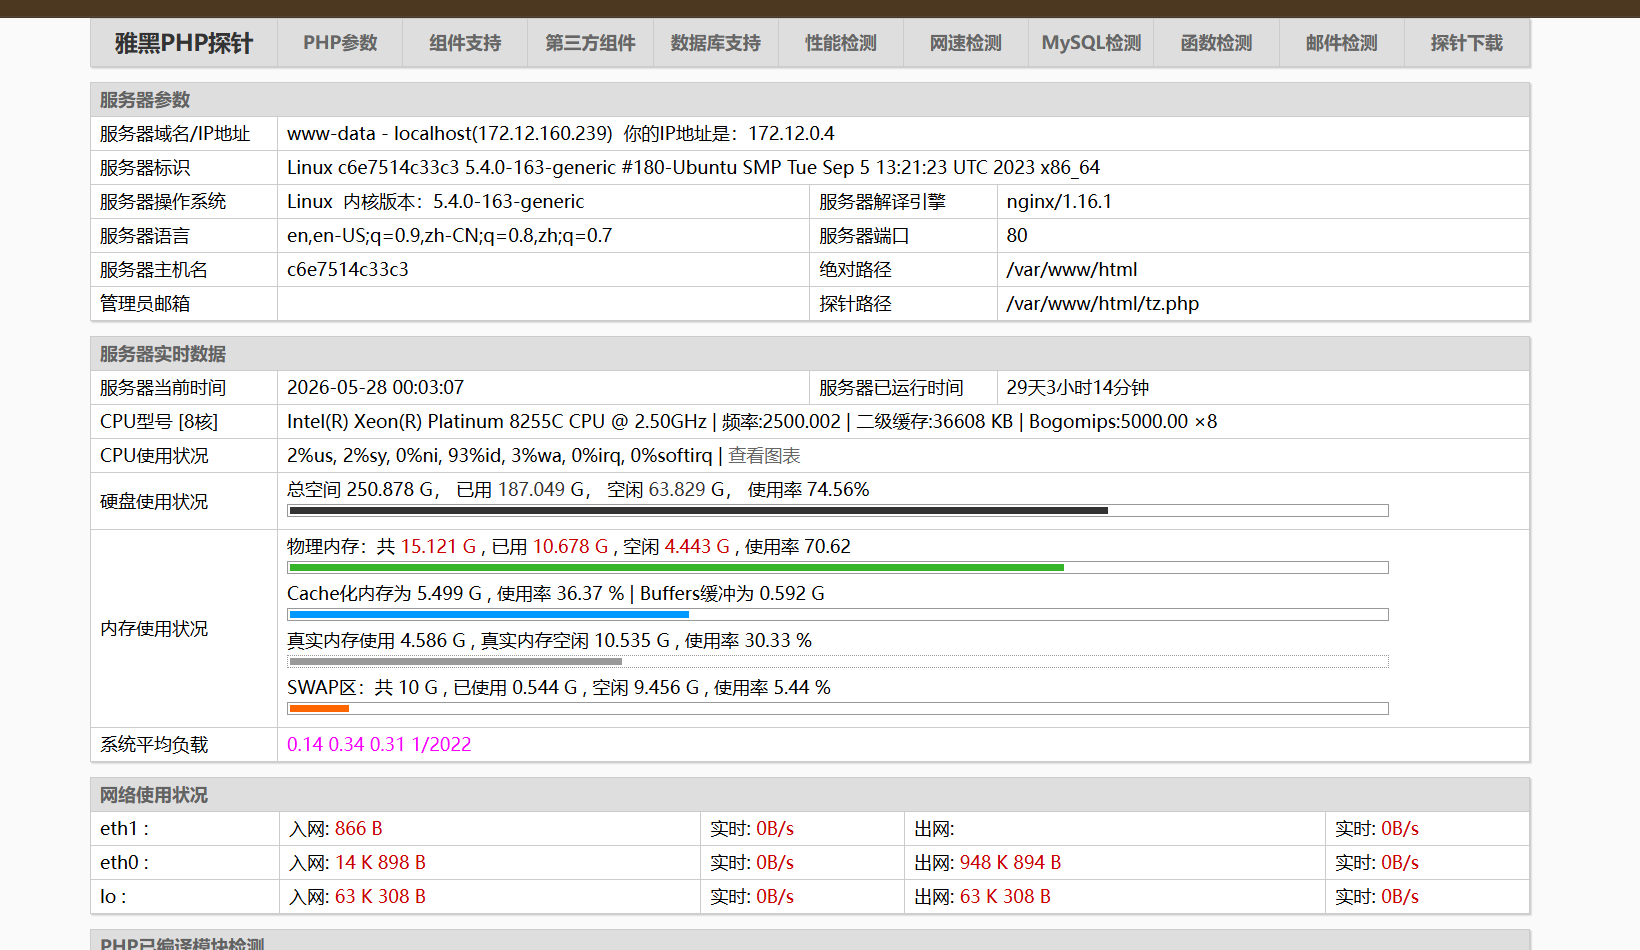Open the MySQL检测 tab

(x=1091, y=43)
